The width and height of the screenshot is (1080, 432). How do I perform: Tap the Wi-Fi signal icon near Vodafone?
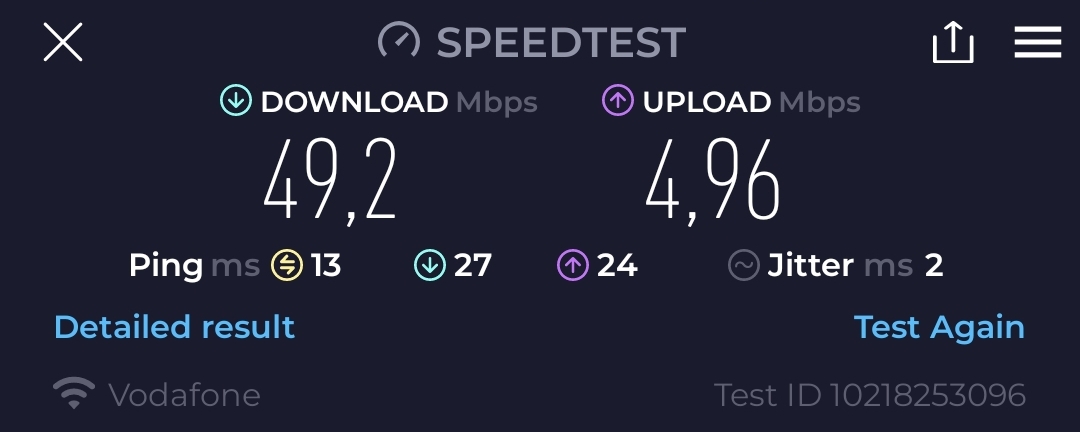74,393
